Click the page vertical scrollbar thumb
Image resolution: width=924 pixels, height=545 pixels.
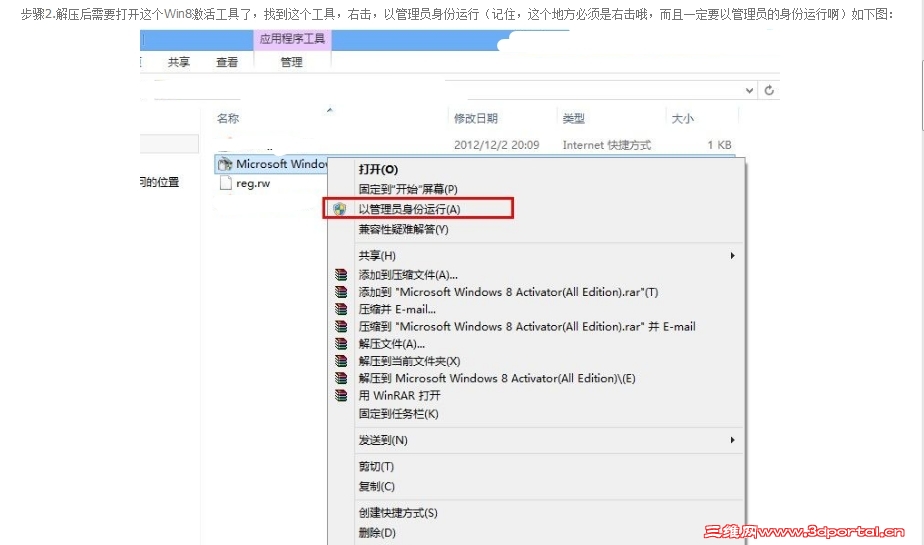pos(922,93)
